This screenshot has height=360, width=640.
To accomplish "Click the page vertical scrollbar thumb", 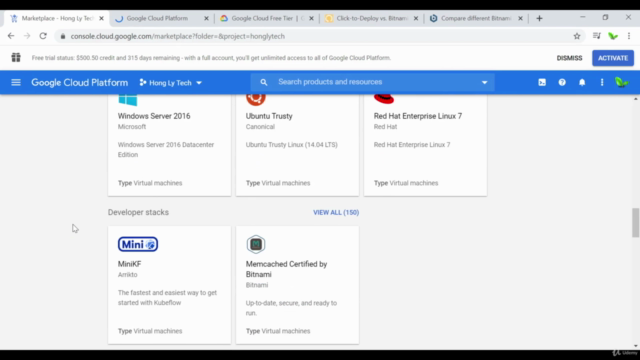I will (636, 222).
